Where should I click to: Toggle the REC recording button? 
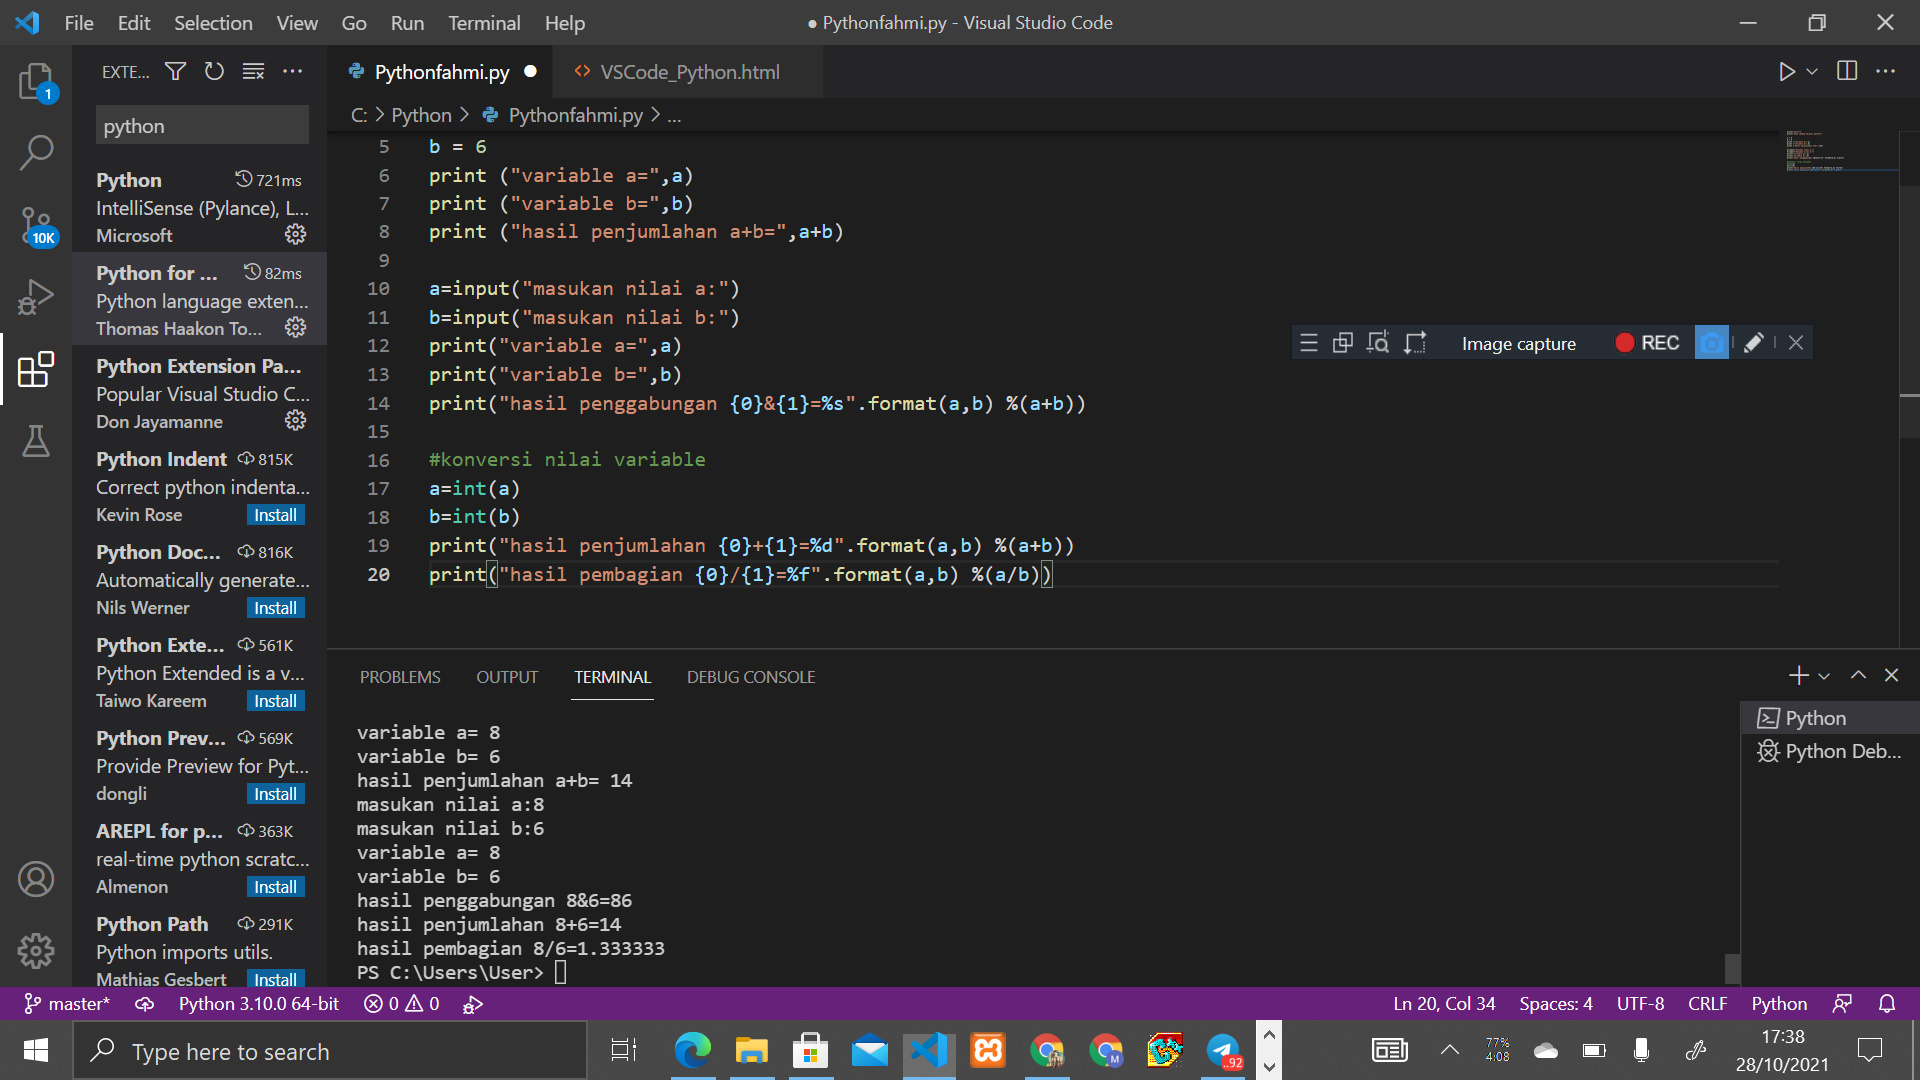click(x=1646, y=342)
